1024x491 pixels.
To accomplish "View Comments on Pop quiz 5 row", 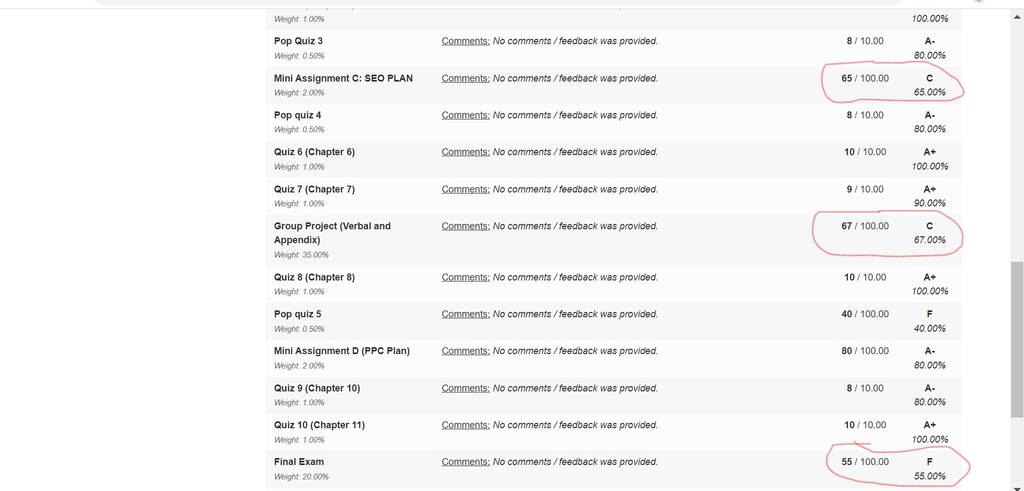I will coord(466,314).
